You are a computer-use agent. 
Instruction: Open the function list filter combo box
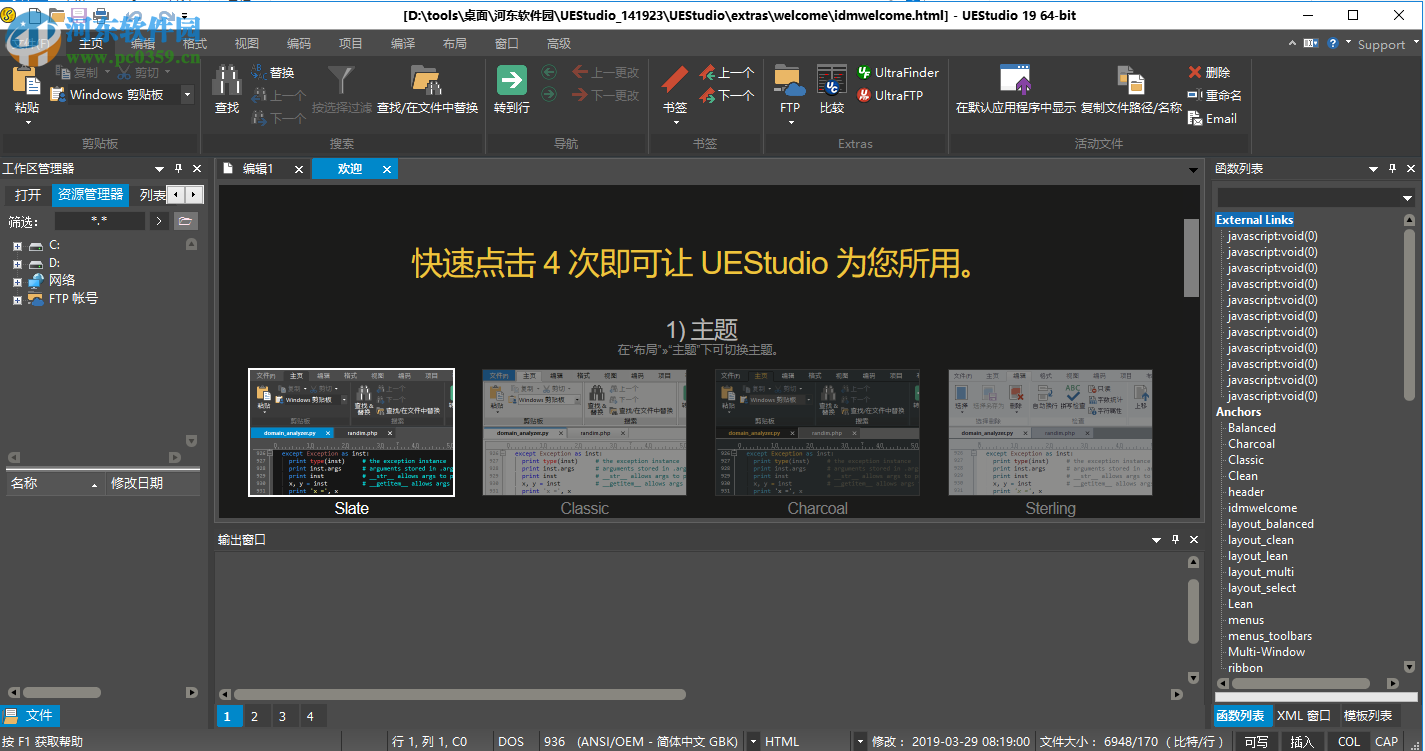(1316, 198)
